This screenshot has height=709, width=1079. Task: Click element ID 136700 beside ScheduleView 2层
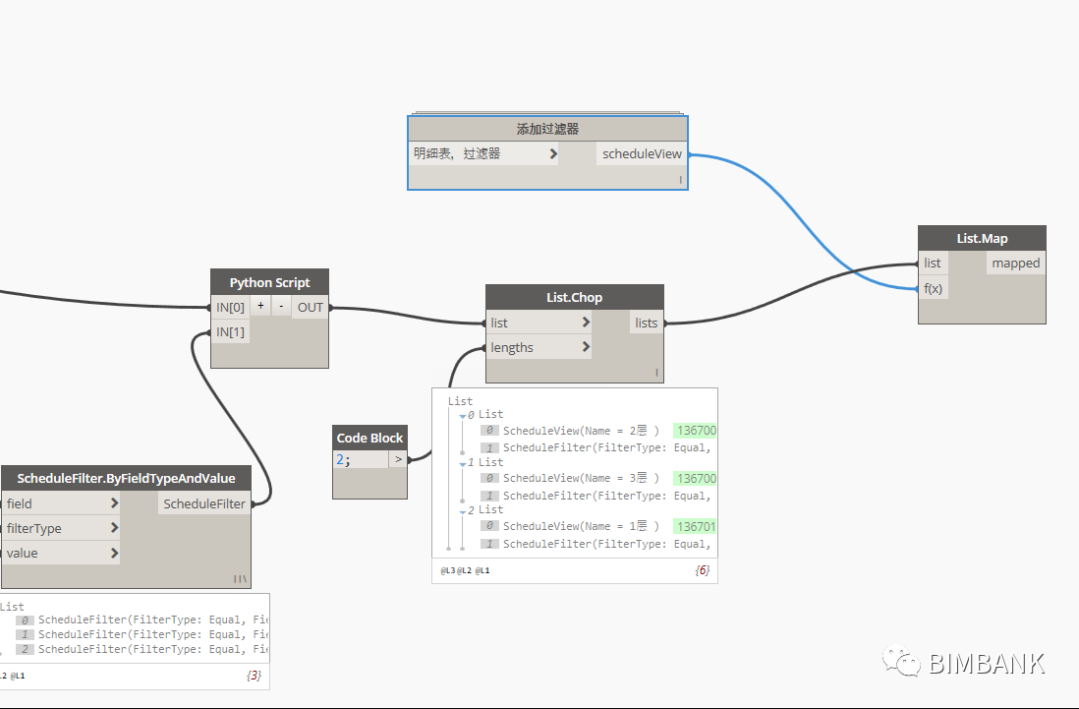coord(695,430)
